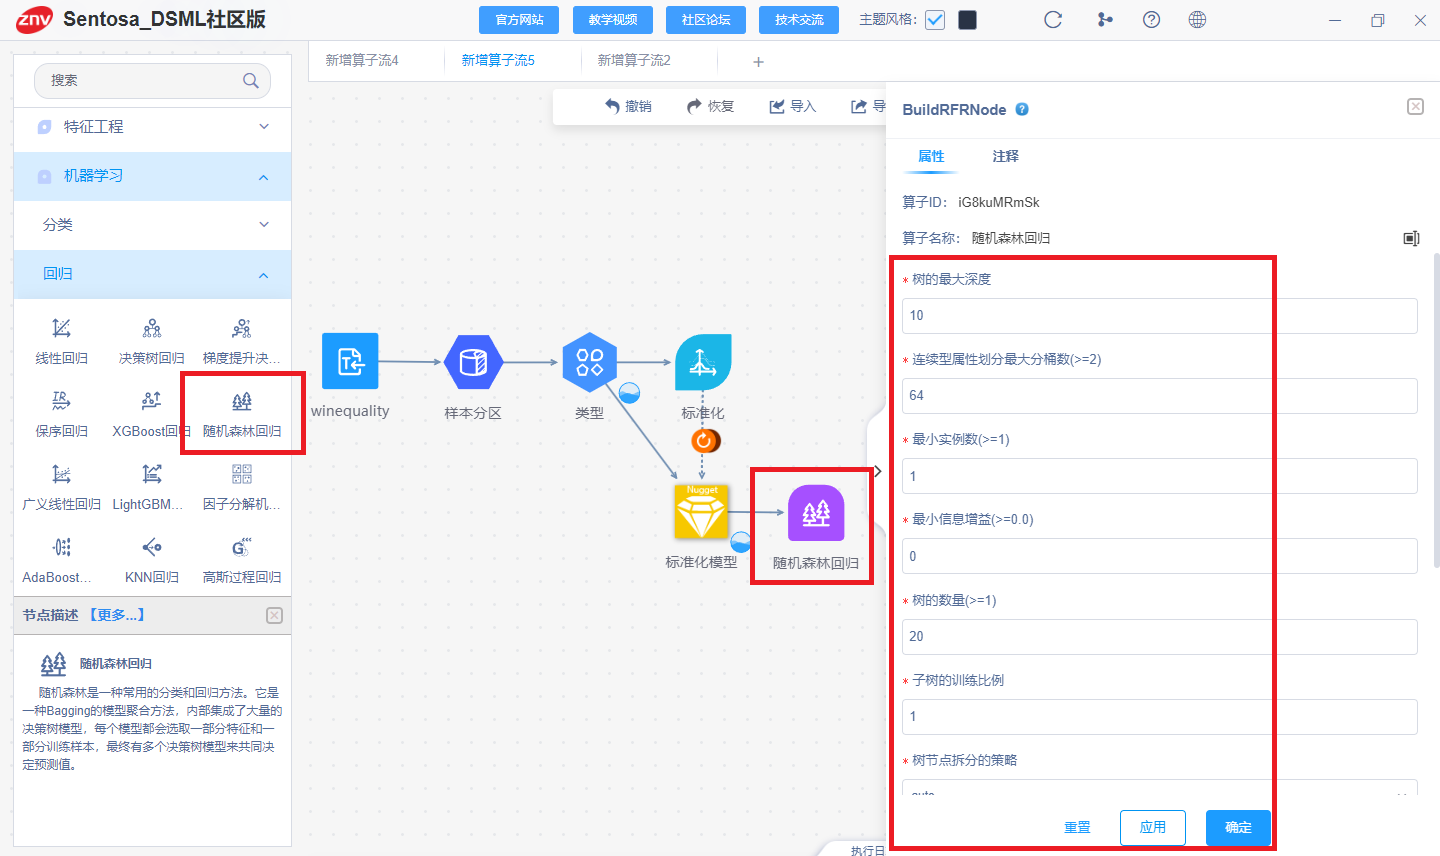Select the 梯度提升决策树回归 operator icon
Screen dimensions: 1440x856
(x=241, y=328)
